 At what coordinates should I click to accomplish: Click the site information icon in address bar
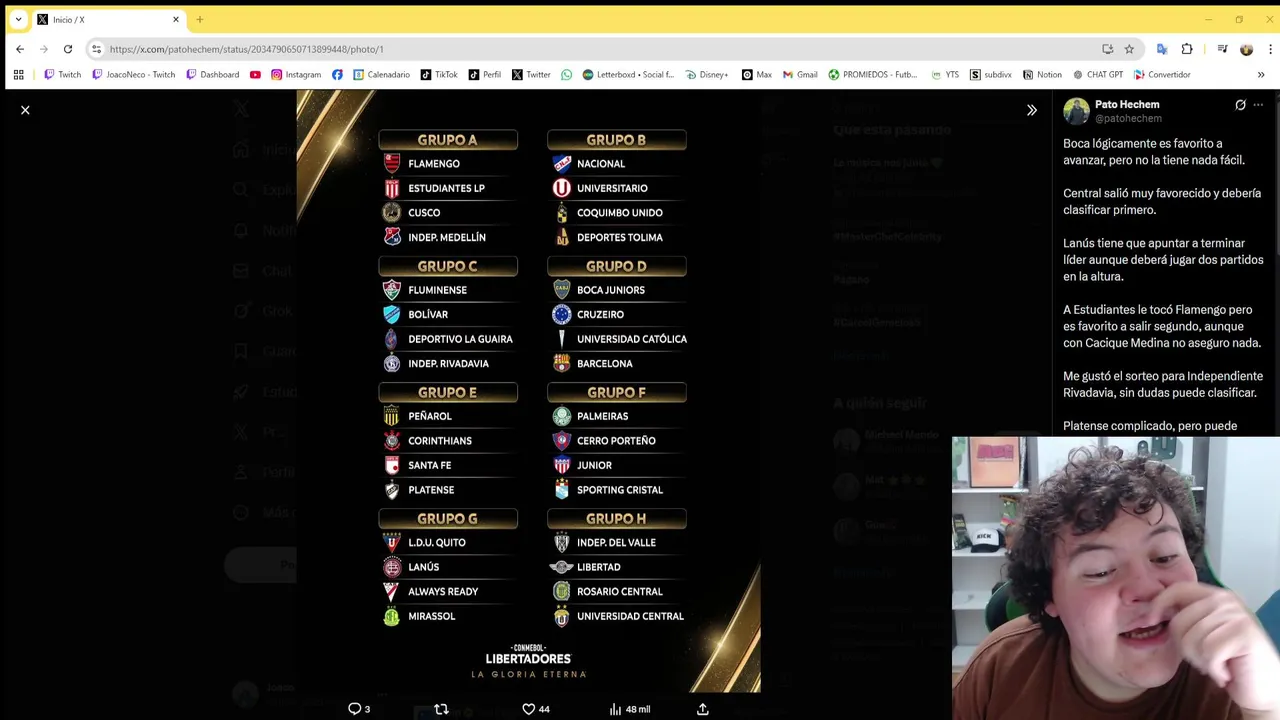pyautogui.click(x=97, y=49)
